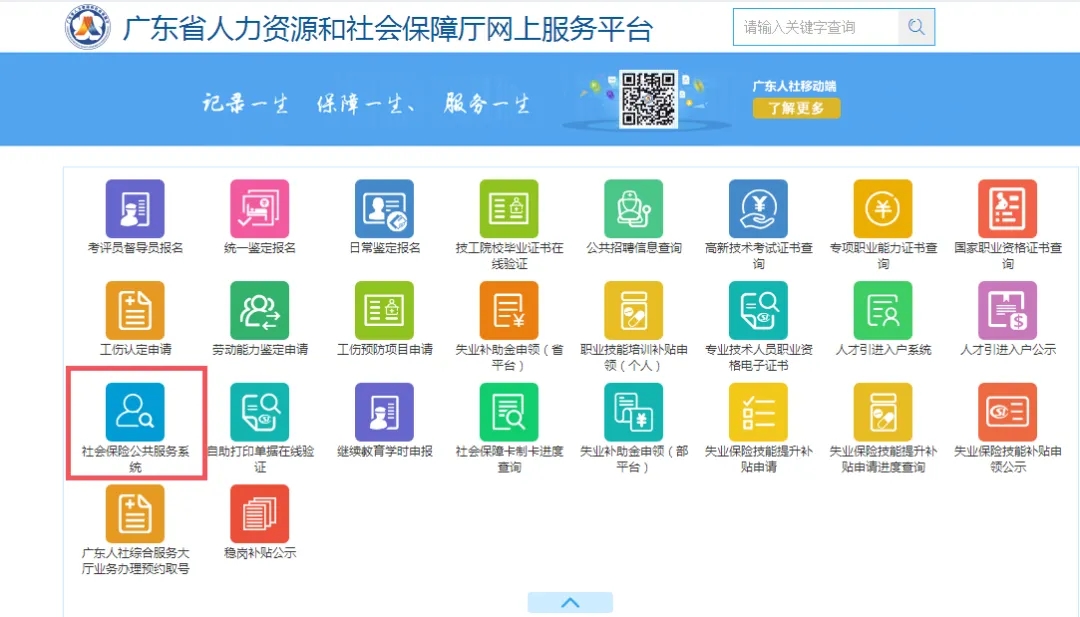Click the search magnifier button
The height and width of the screenshot is (617, 1080).
tap(916, 27)
